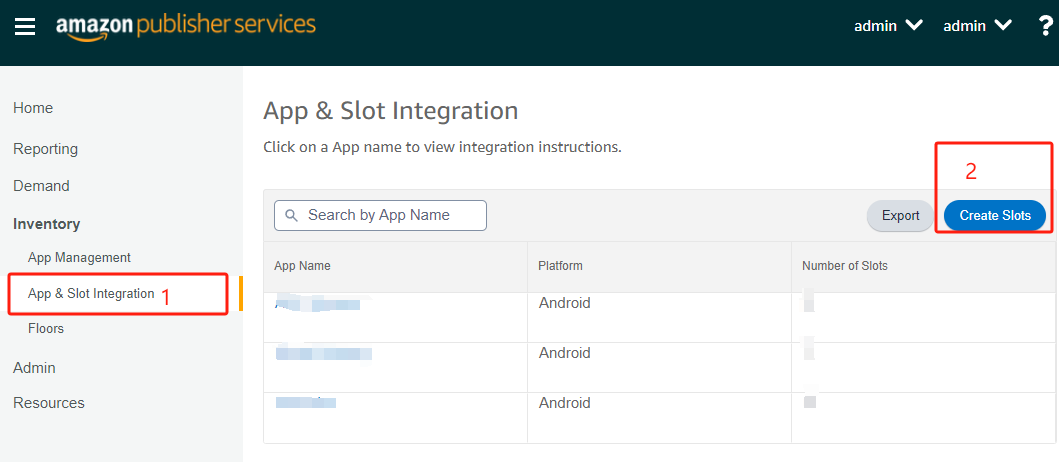Open the first app name link
Viewport: 1059px width, 462px height.
(x=318, y=304)
